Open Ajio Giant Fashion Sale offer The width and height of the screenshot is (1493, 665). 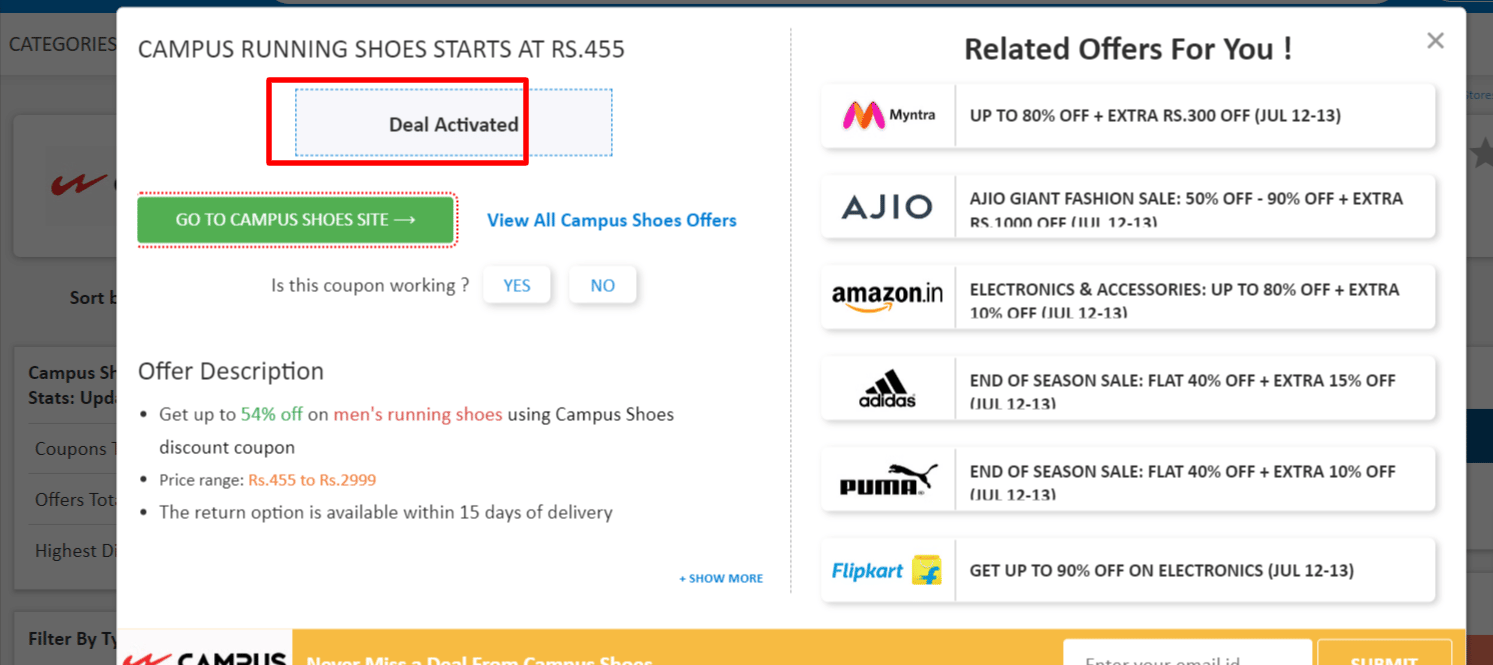click(1186, 207)
